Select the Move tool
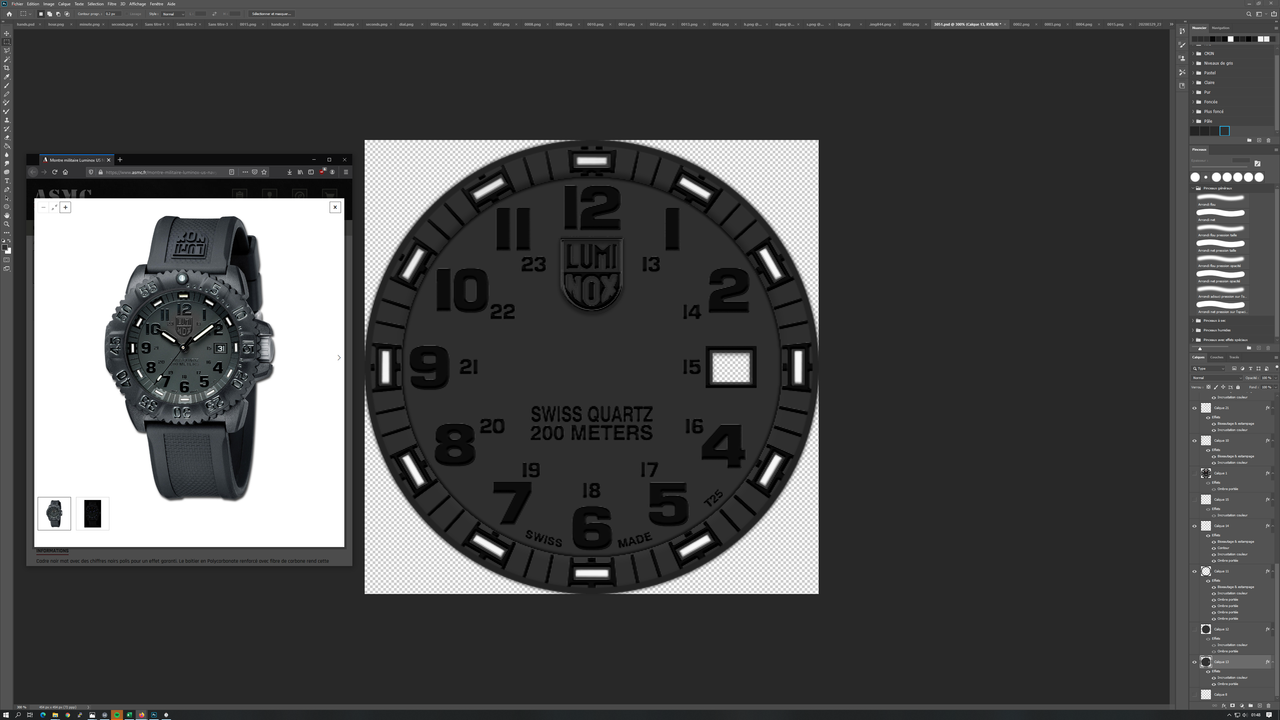 coord(6,33)
